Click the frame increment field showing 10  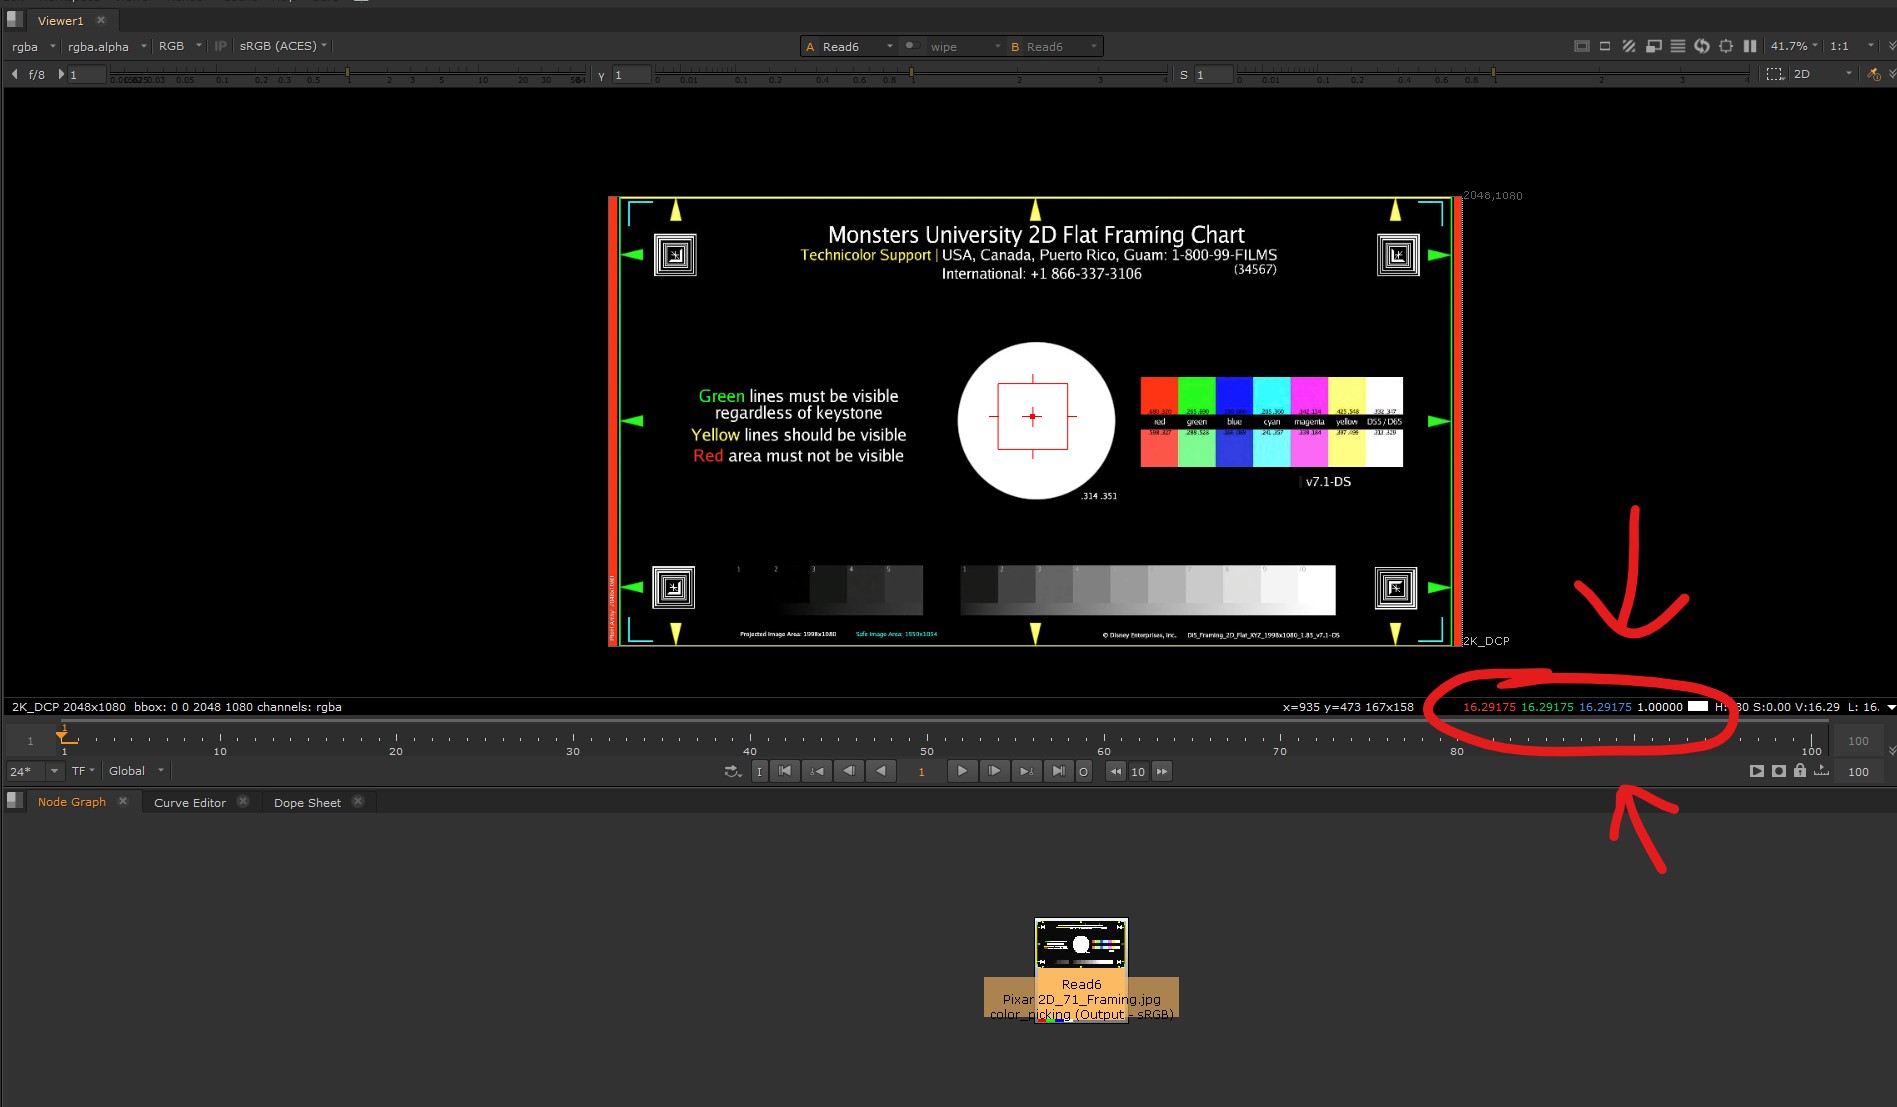[x=1138, y=771]
